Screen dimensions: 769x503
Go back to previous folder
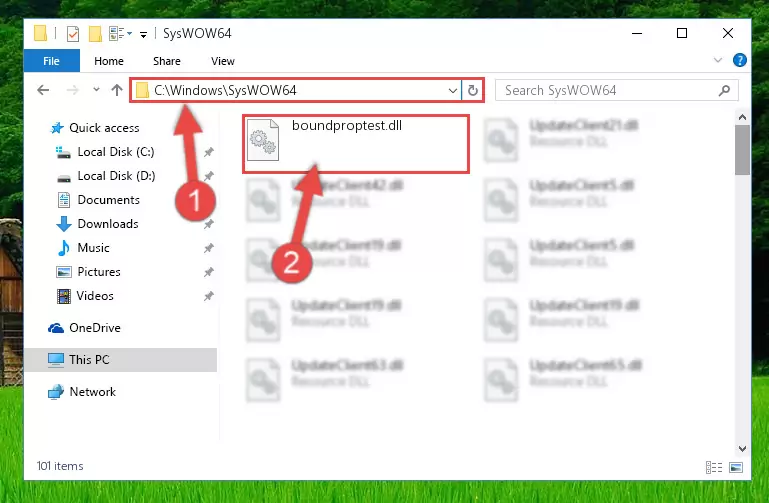(x=43, y=90)
